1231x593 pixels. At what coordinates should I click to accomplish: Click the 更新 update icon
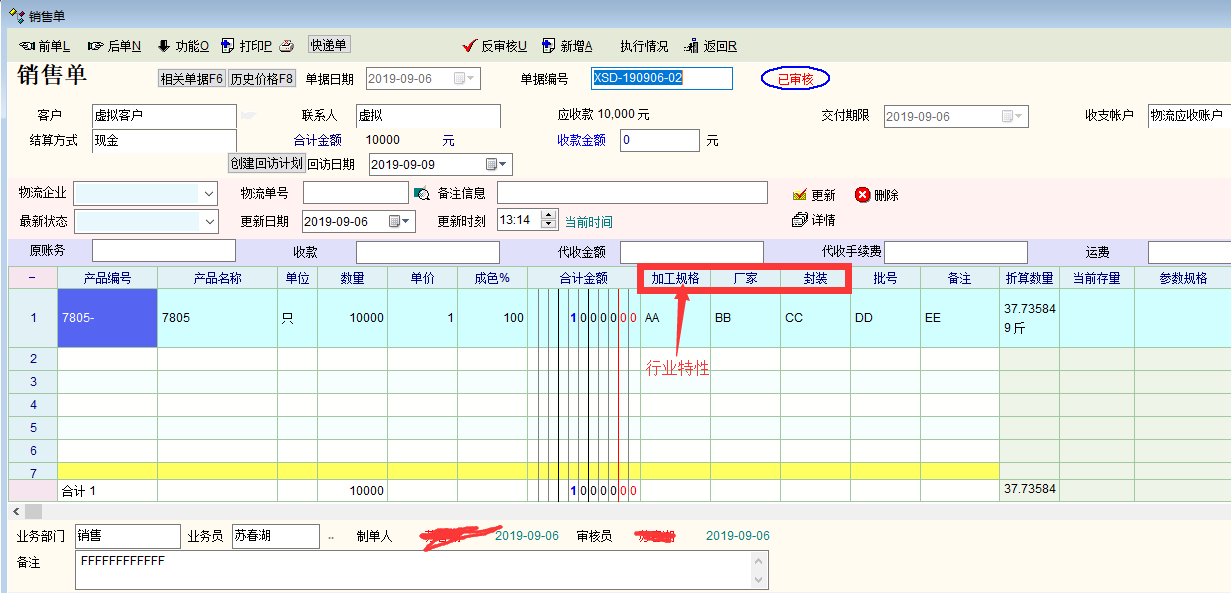tap(799, 195)
